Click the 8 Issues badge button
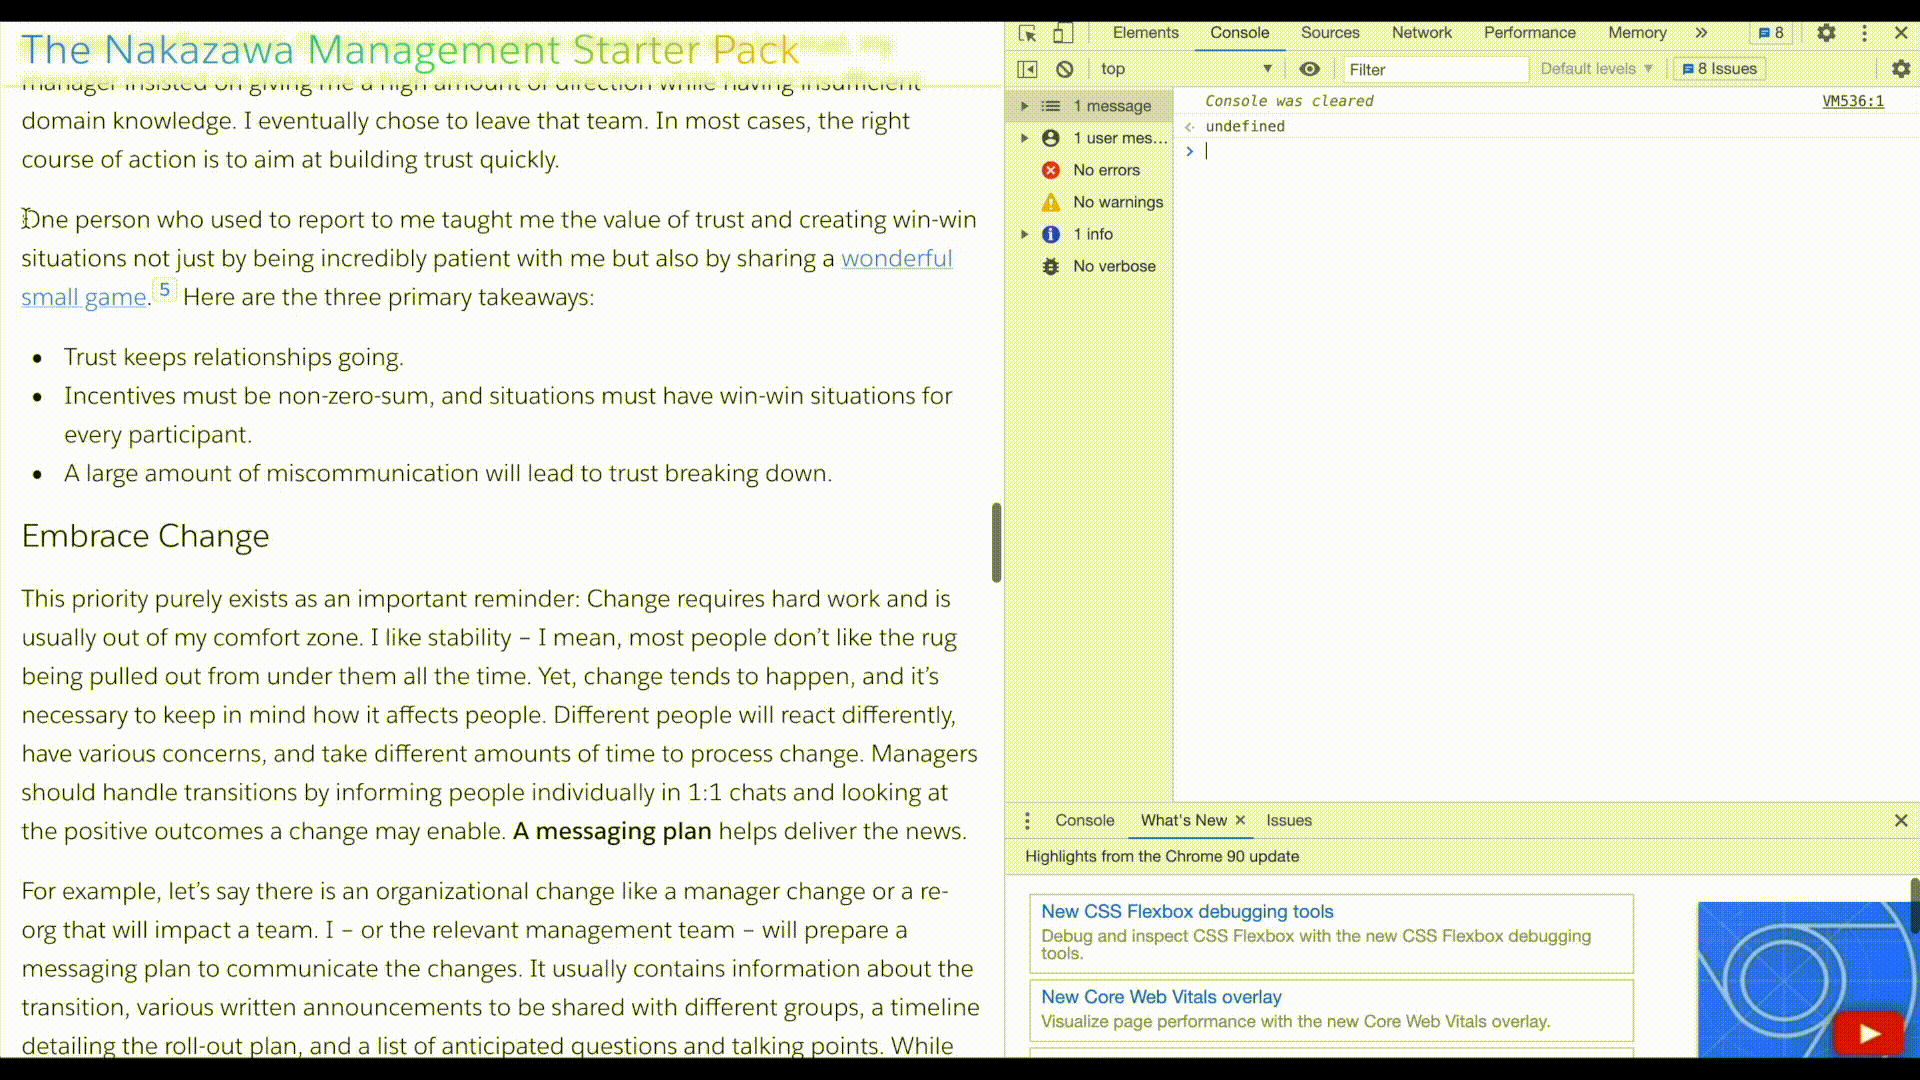 coord(1724,69)
